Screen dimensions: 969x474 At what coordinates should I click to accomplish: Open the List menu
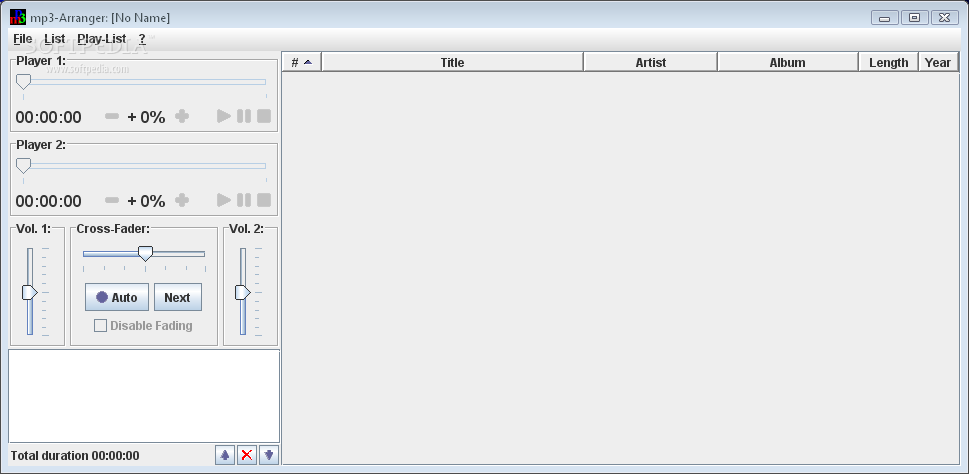[54, 39]
